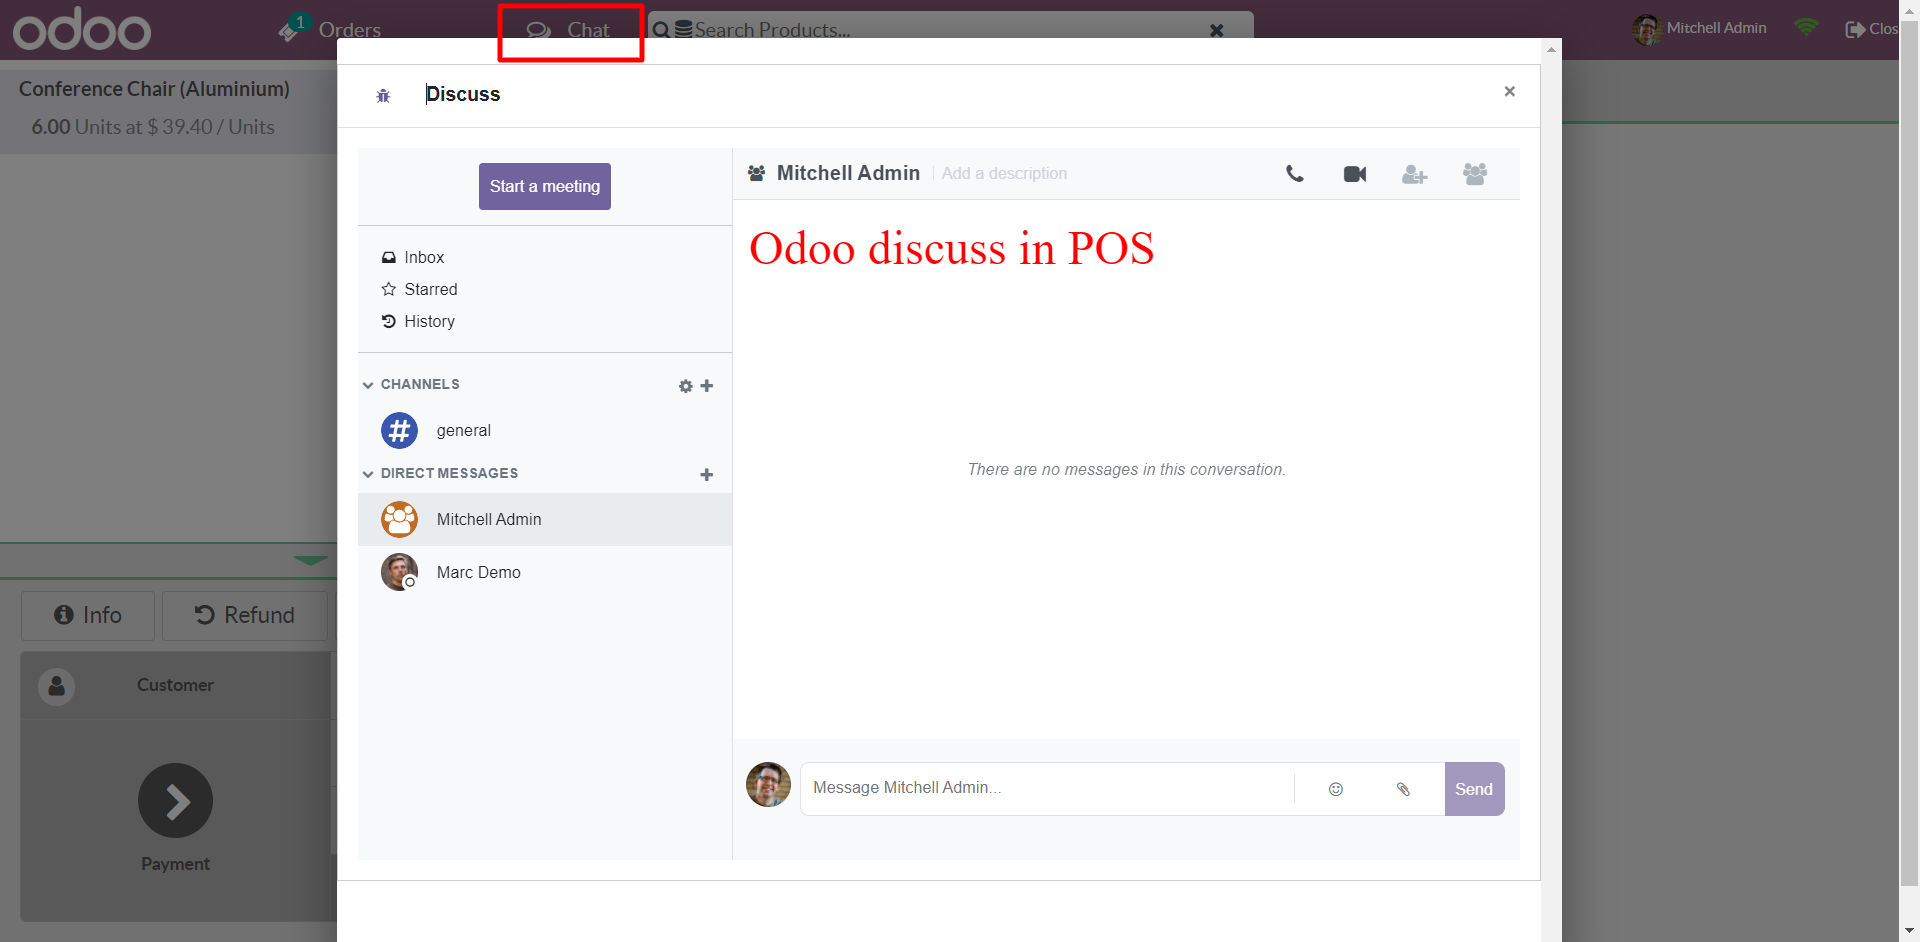
Task: Click the wifi connection status icon
Action: [x=1806, y=27]
